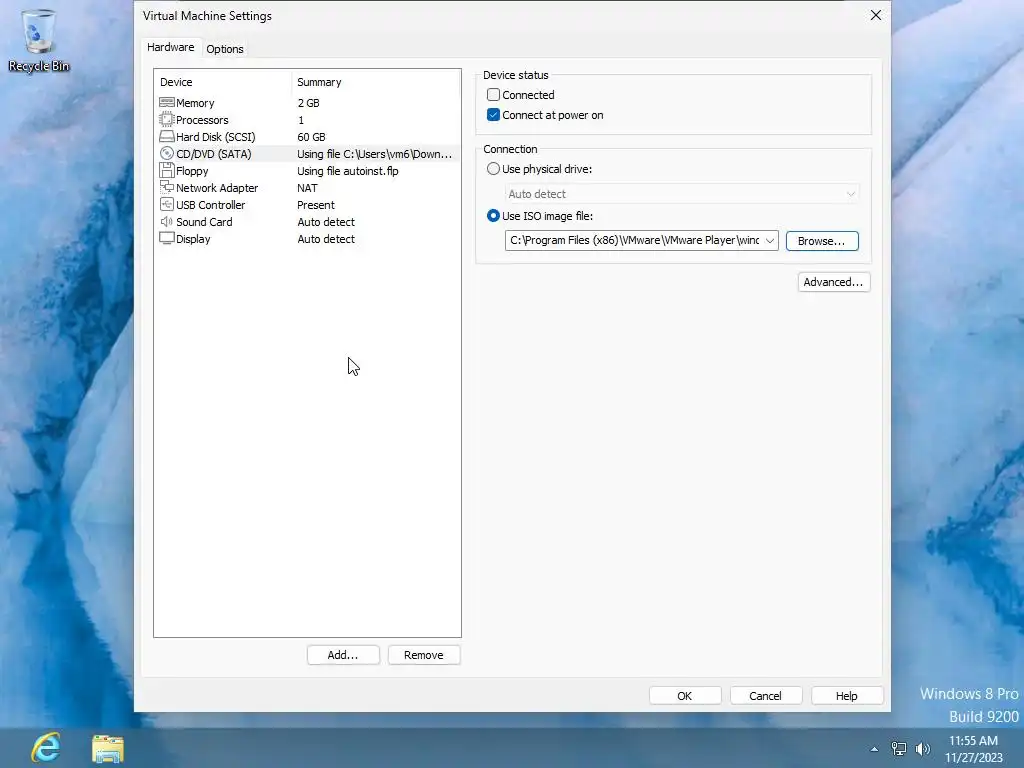Click Processors '1' summary value
The height and width of the screenshot is (768, 1024).
coord(301,120)
